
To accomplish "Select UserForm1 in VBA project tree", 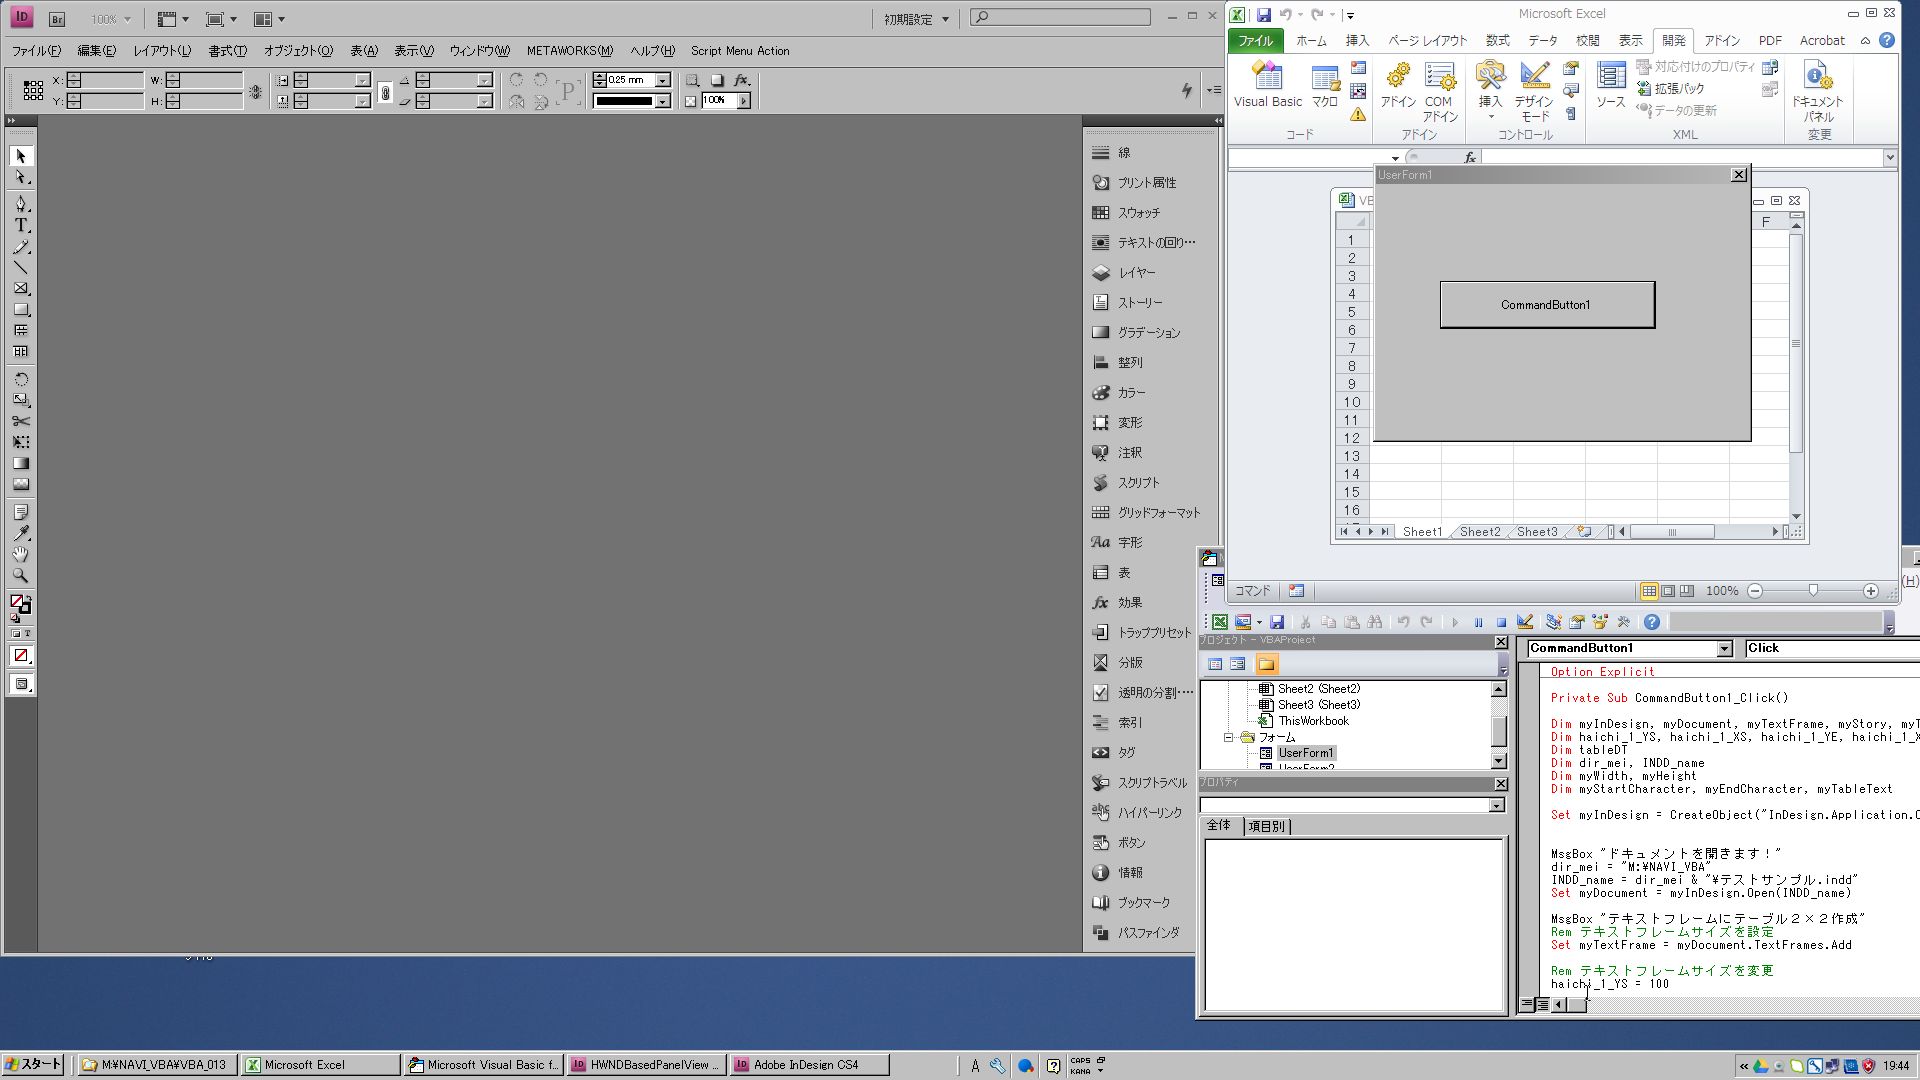I will pos(1305,753).
